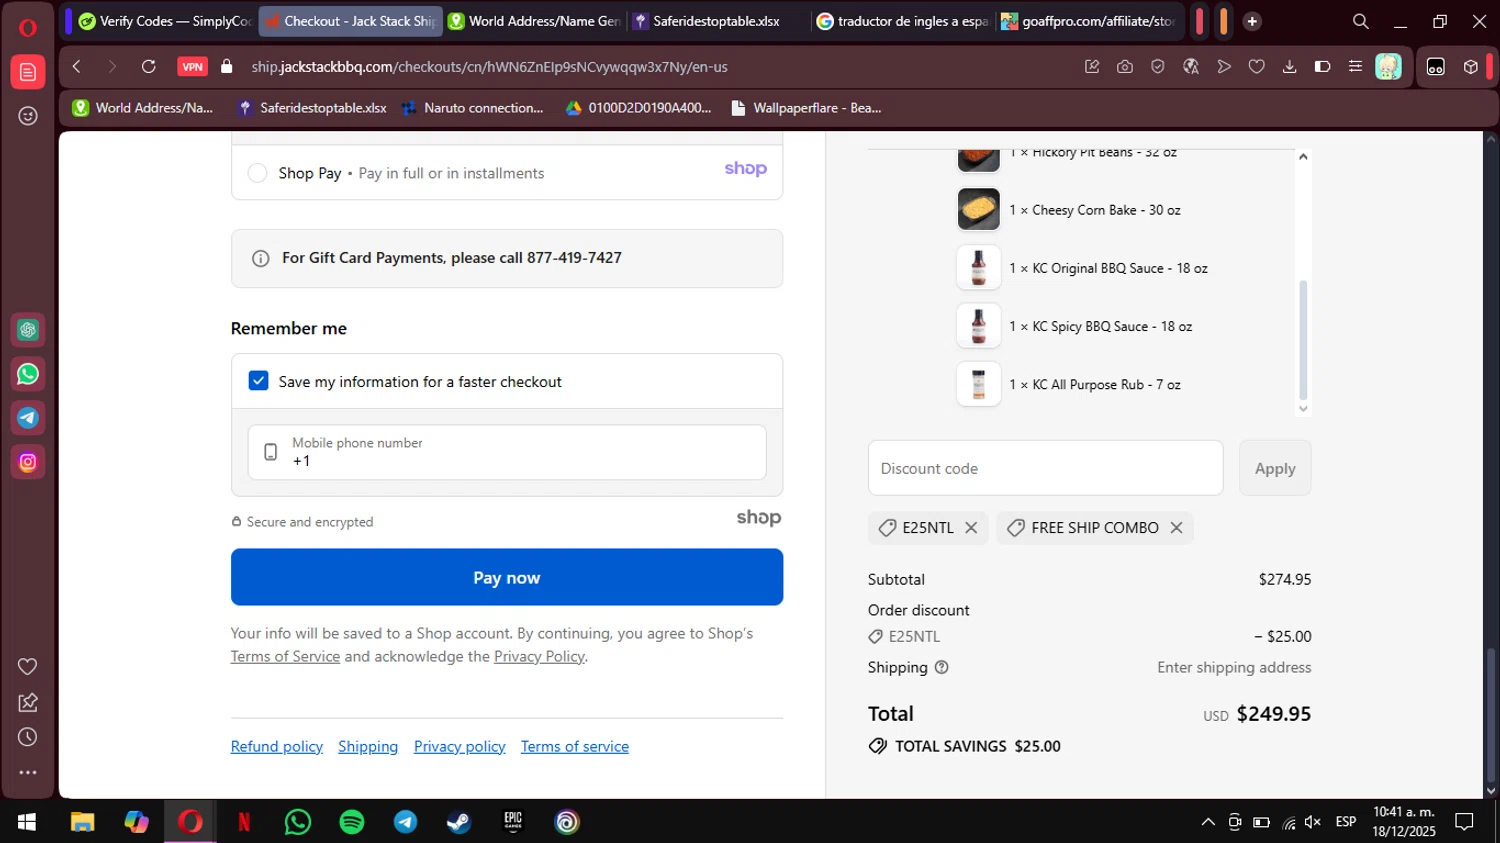Open the Opera profile avatar
The width and height of the screenshot is (1500, 843).
coord(1388,67)
